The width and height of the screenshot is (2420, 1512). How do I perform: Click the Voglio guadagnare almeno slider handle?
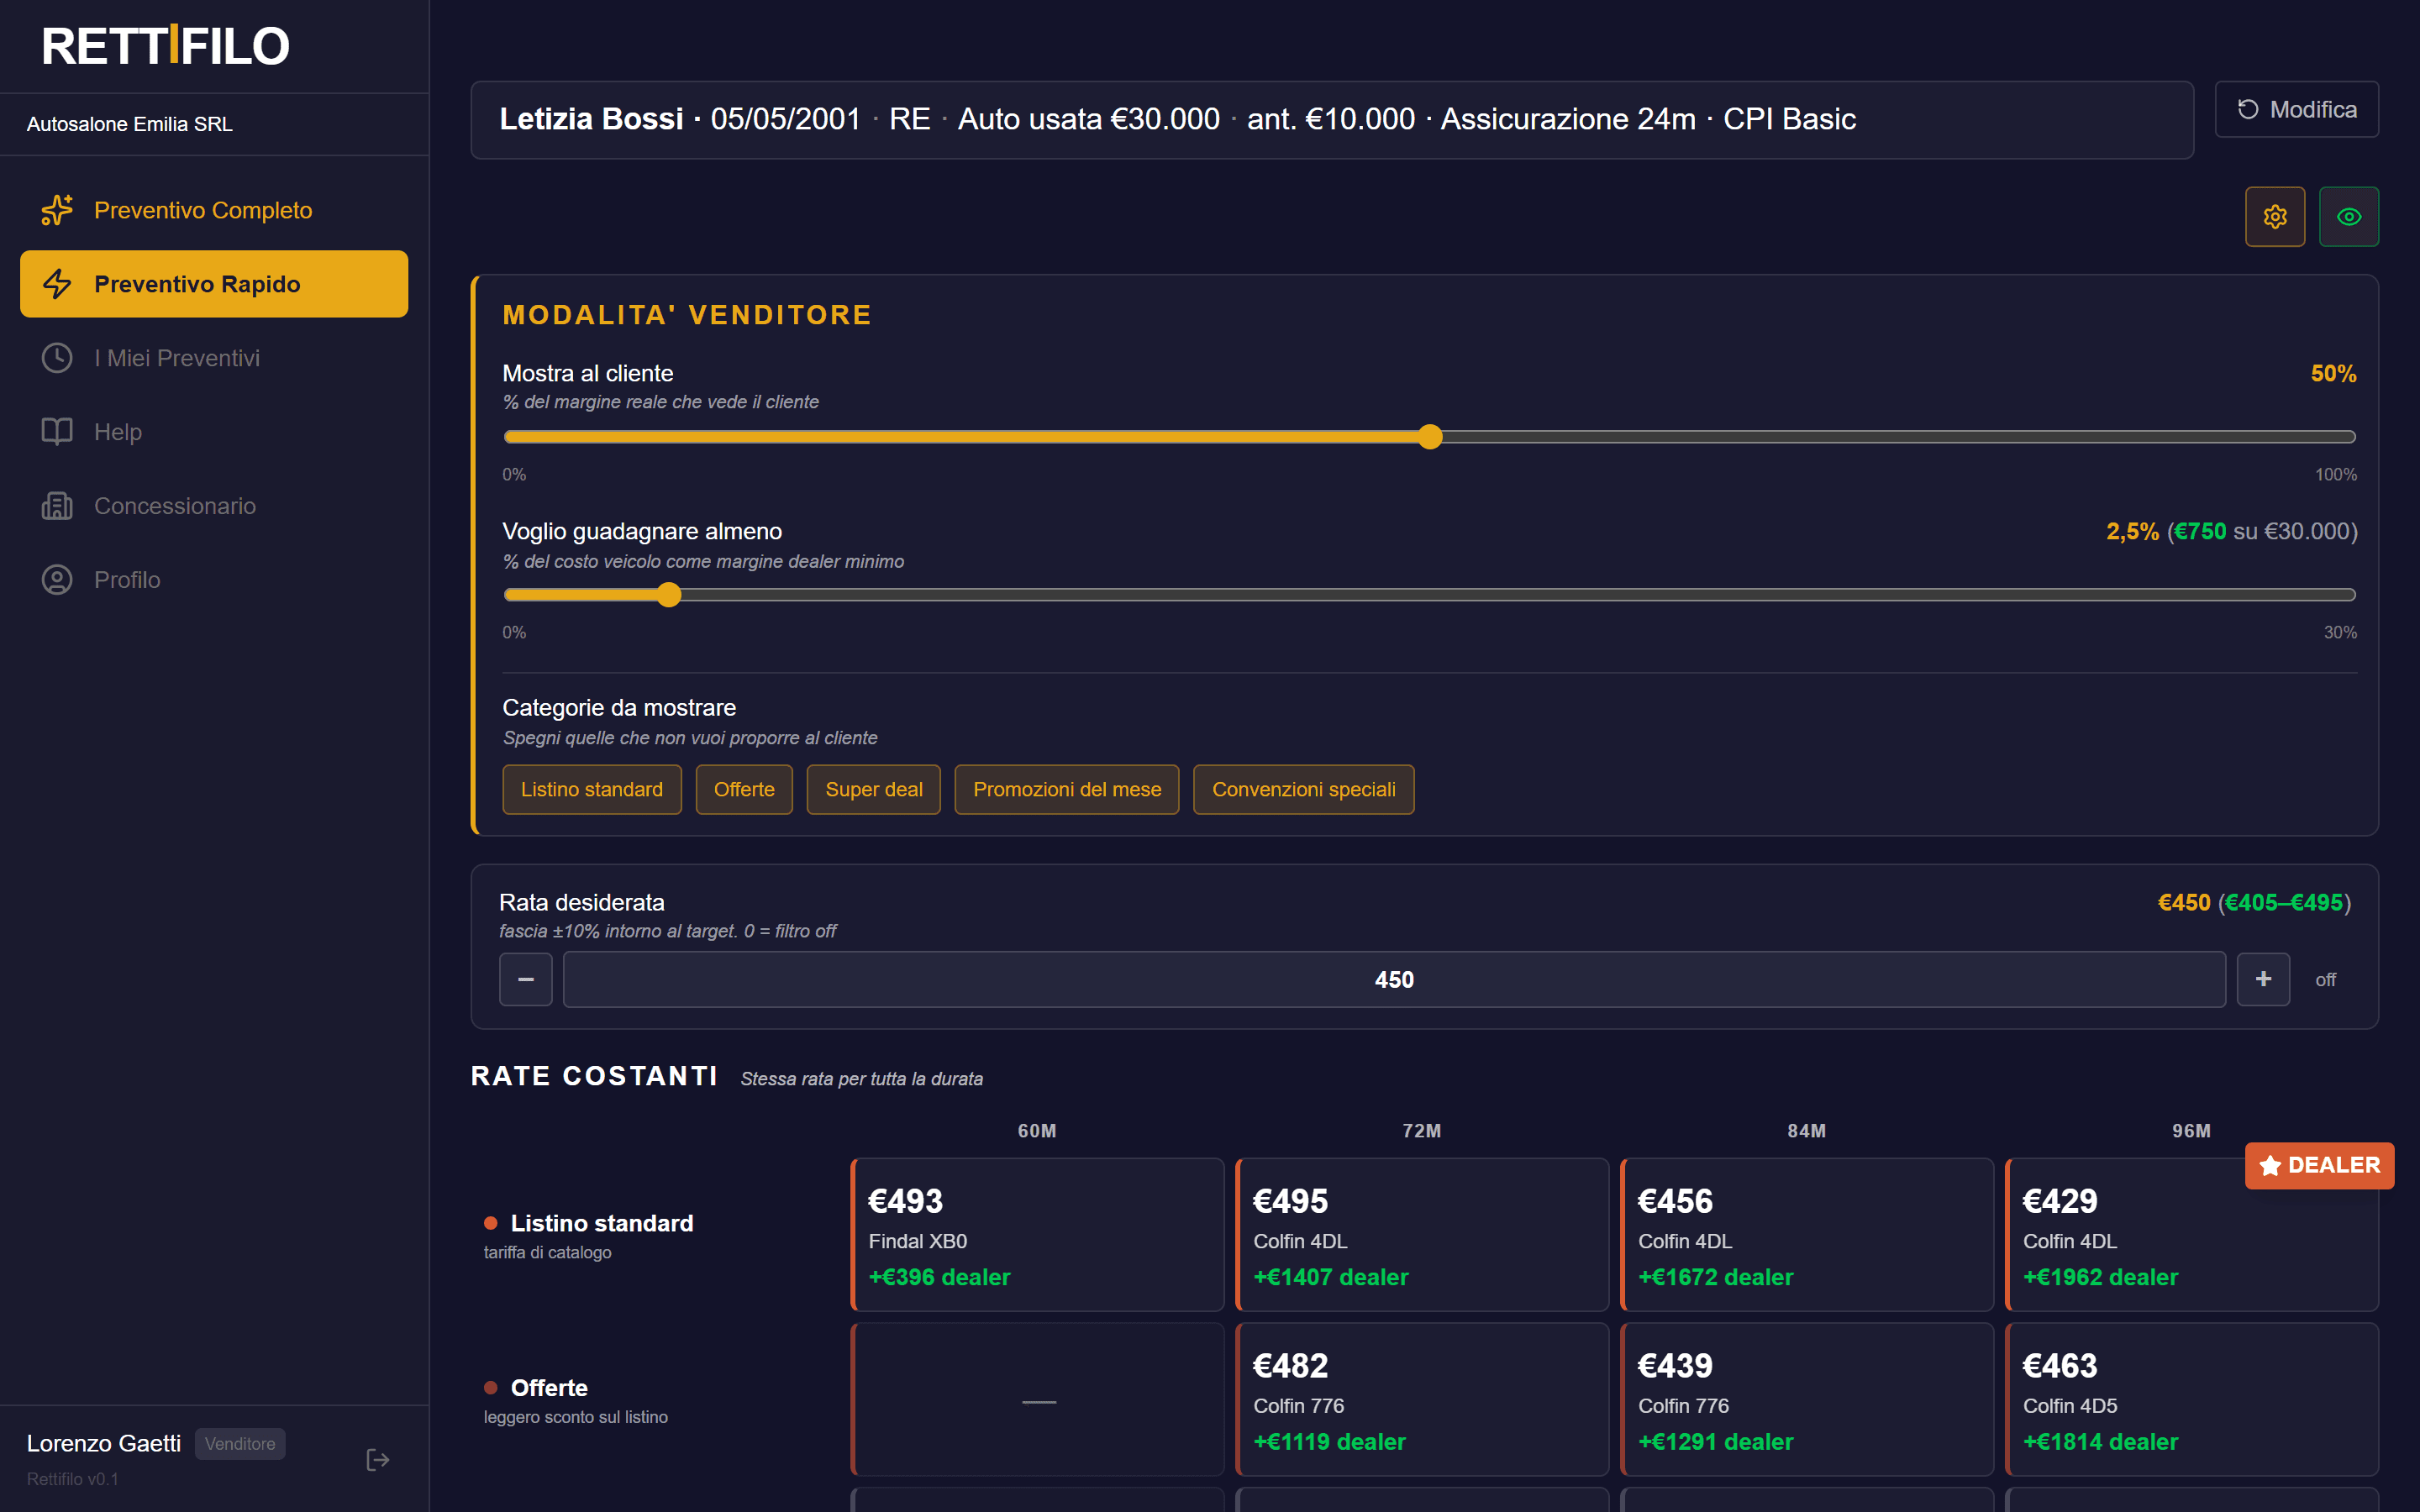pyautogui.click(x=669, y=595)
